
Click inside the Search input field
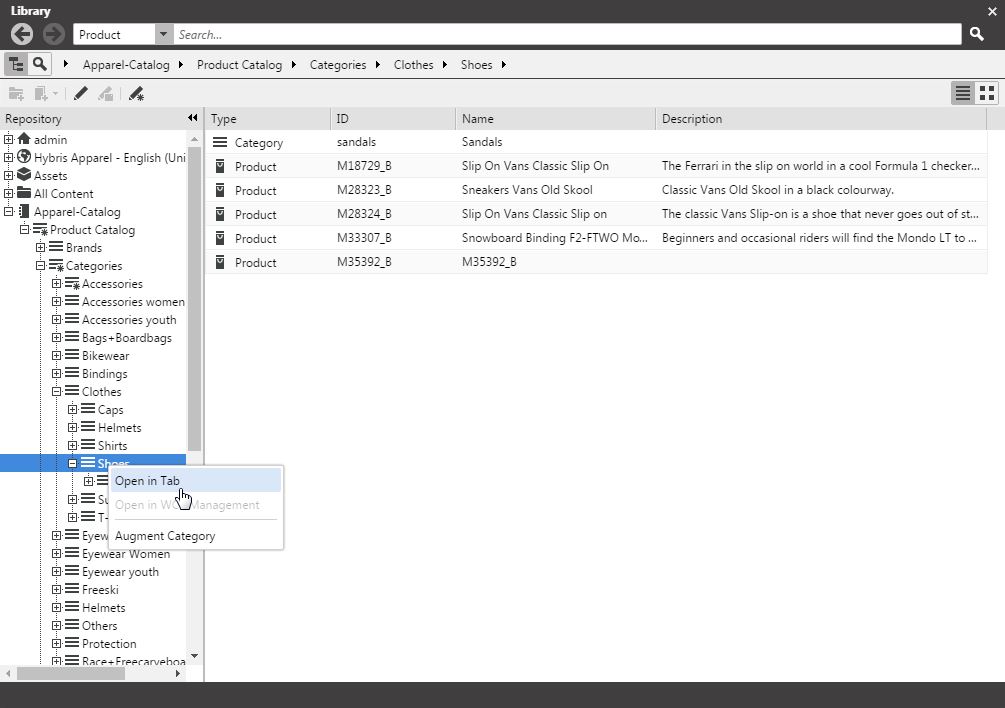[500, 34]
